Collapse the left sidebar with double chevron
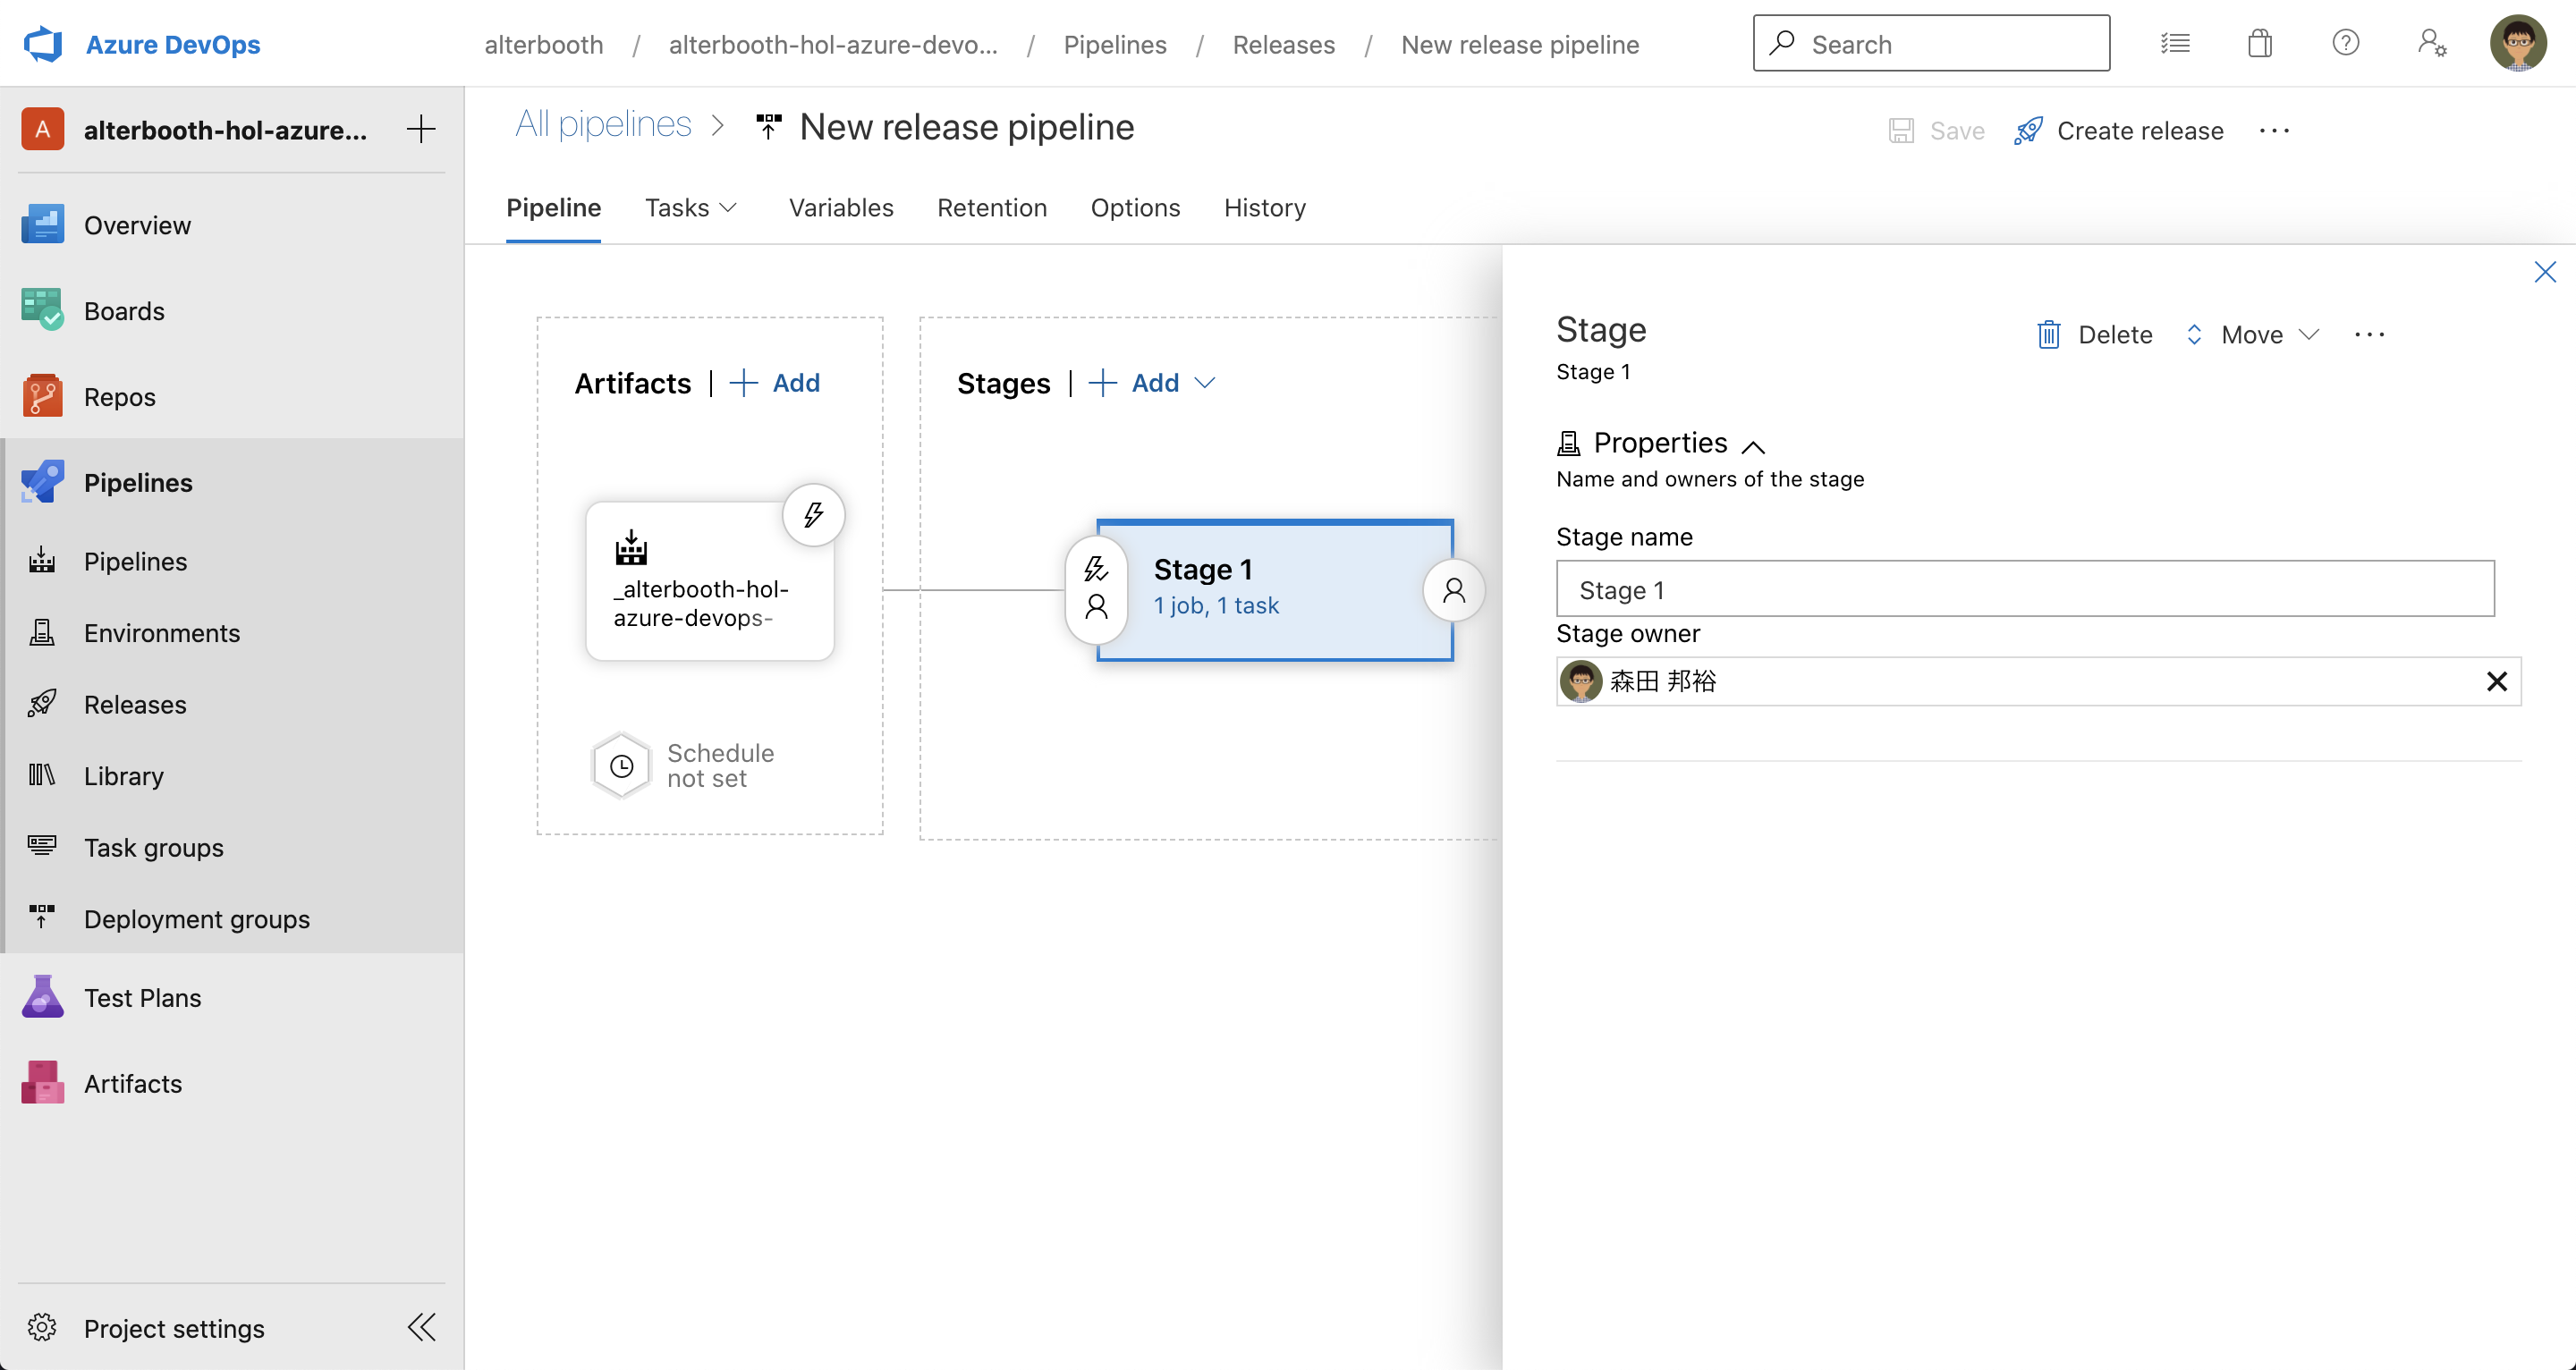The image size is (2576, 1370). 421,1327
